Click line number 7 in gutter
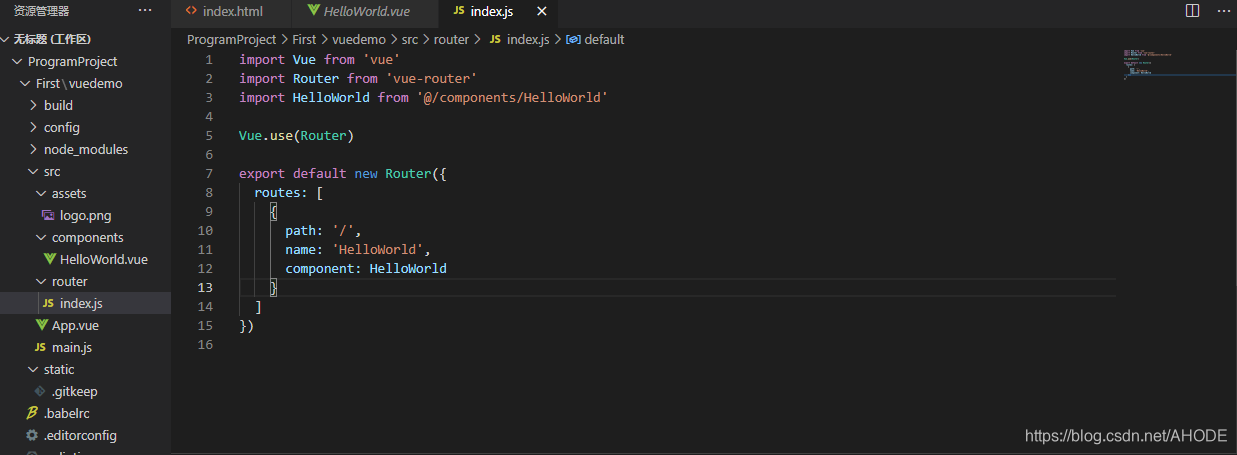This screenshot has width=1237, height=455. point(208,173)
